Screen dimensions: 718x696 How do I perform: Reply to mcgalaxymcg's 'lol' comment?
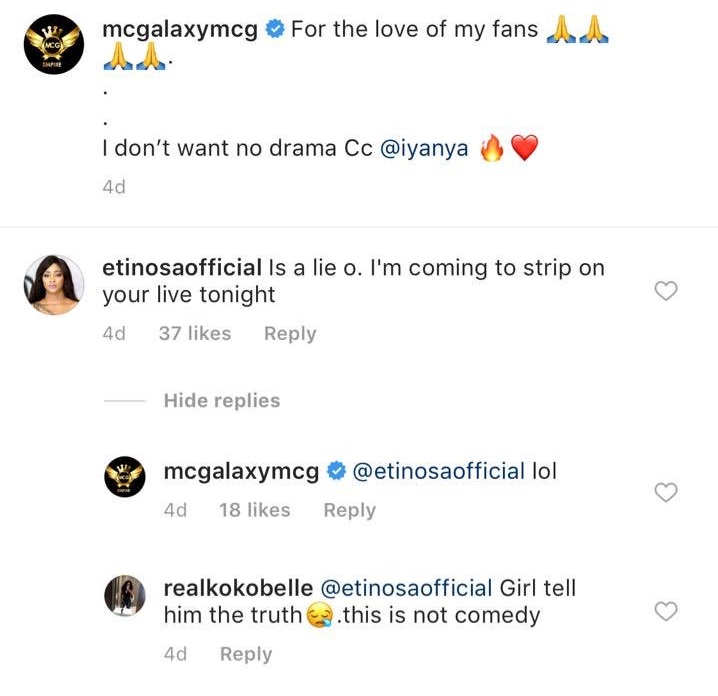pos(349,510)
